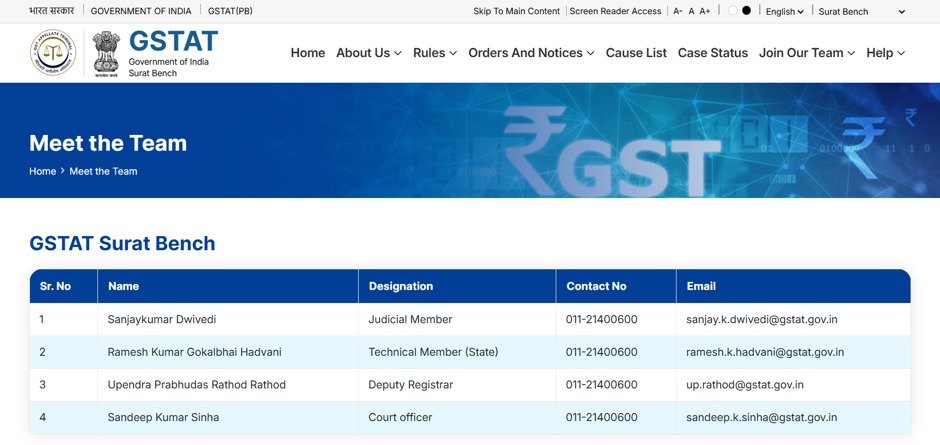Open Screen Reader Access link
The image size is (940, 445).
(x=615, y=11)
